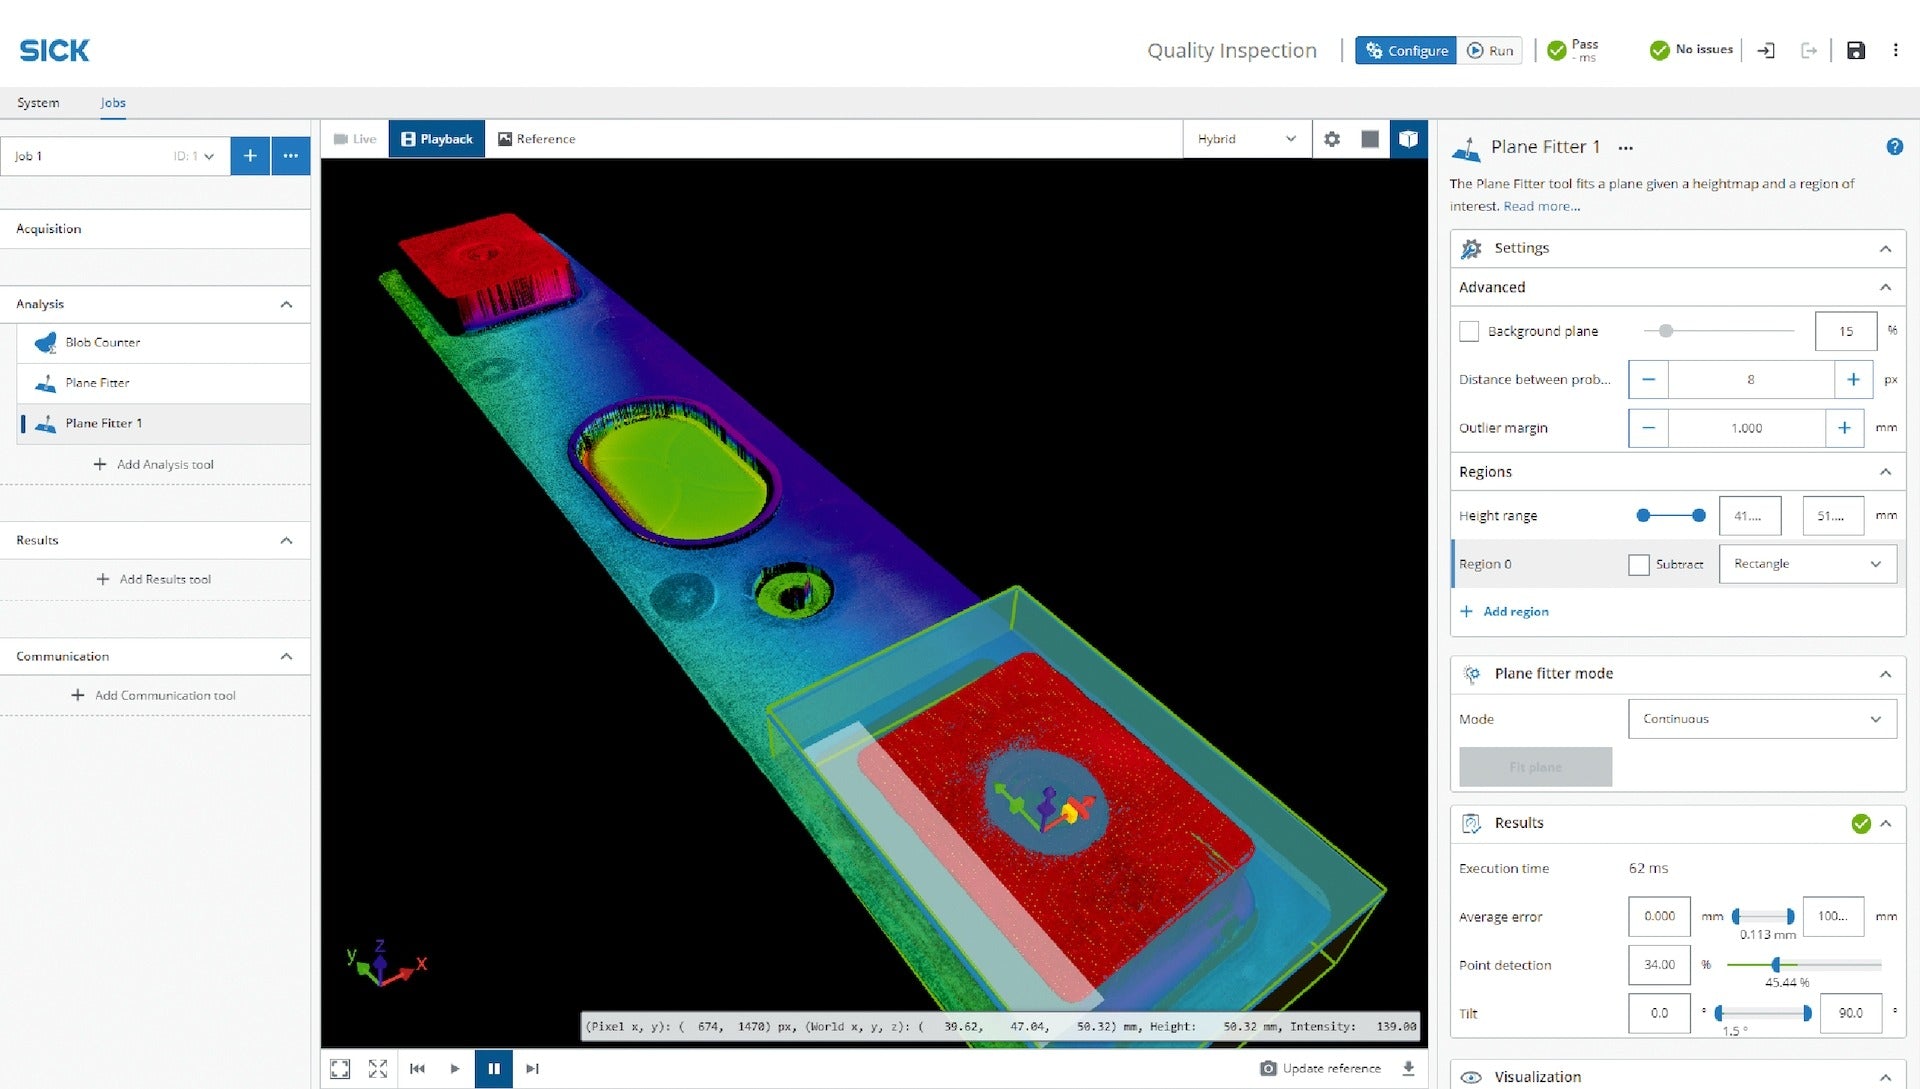Image resolution: width=1920 pixels, height=1089 pixels.
Task: Click the download icon beside Update reference
Action: (x=1408, y=1068)
